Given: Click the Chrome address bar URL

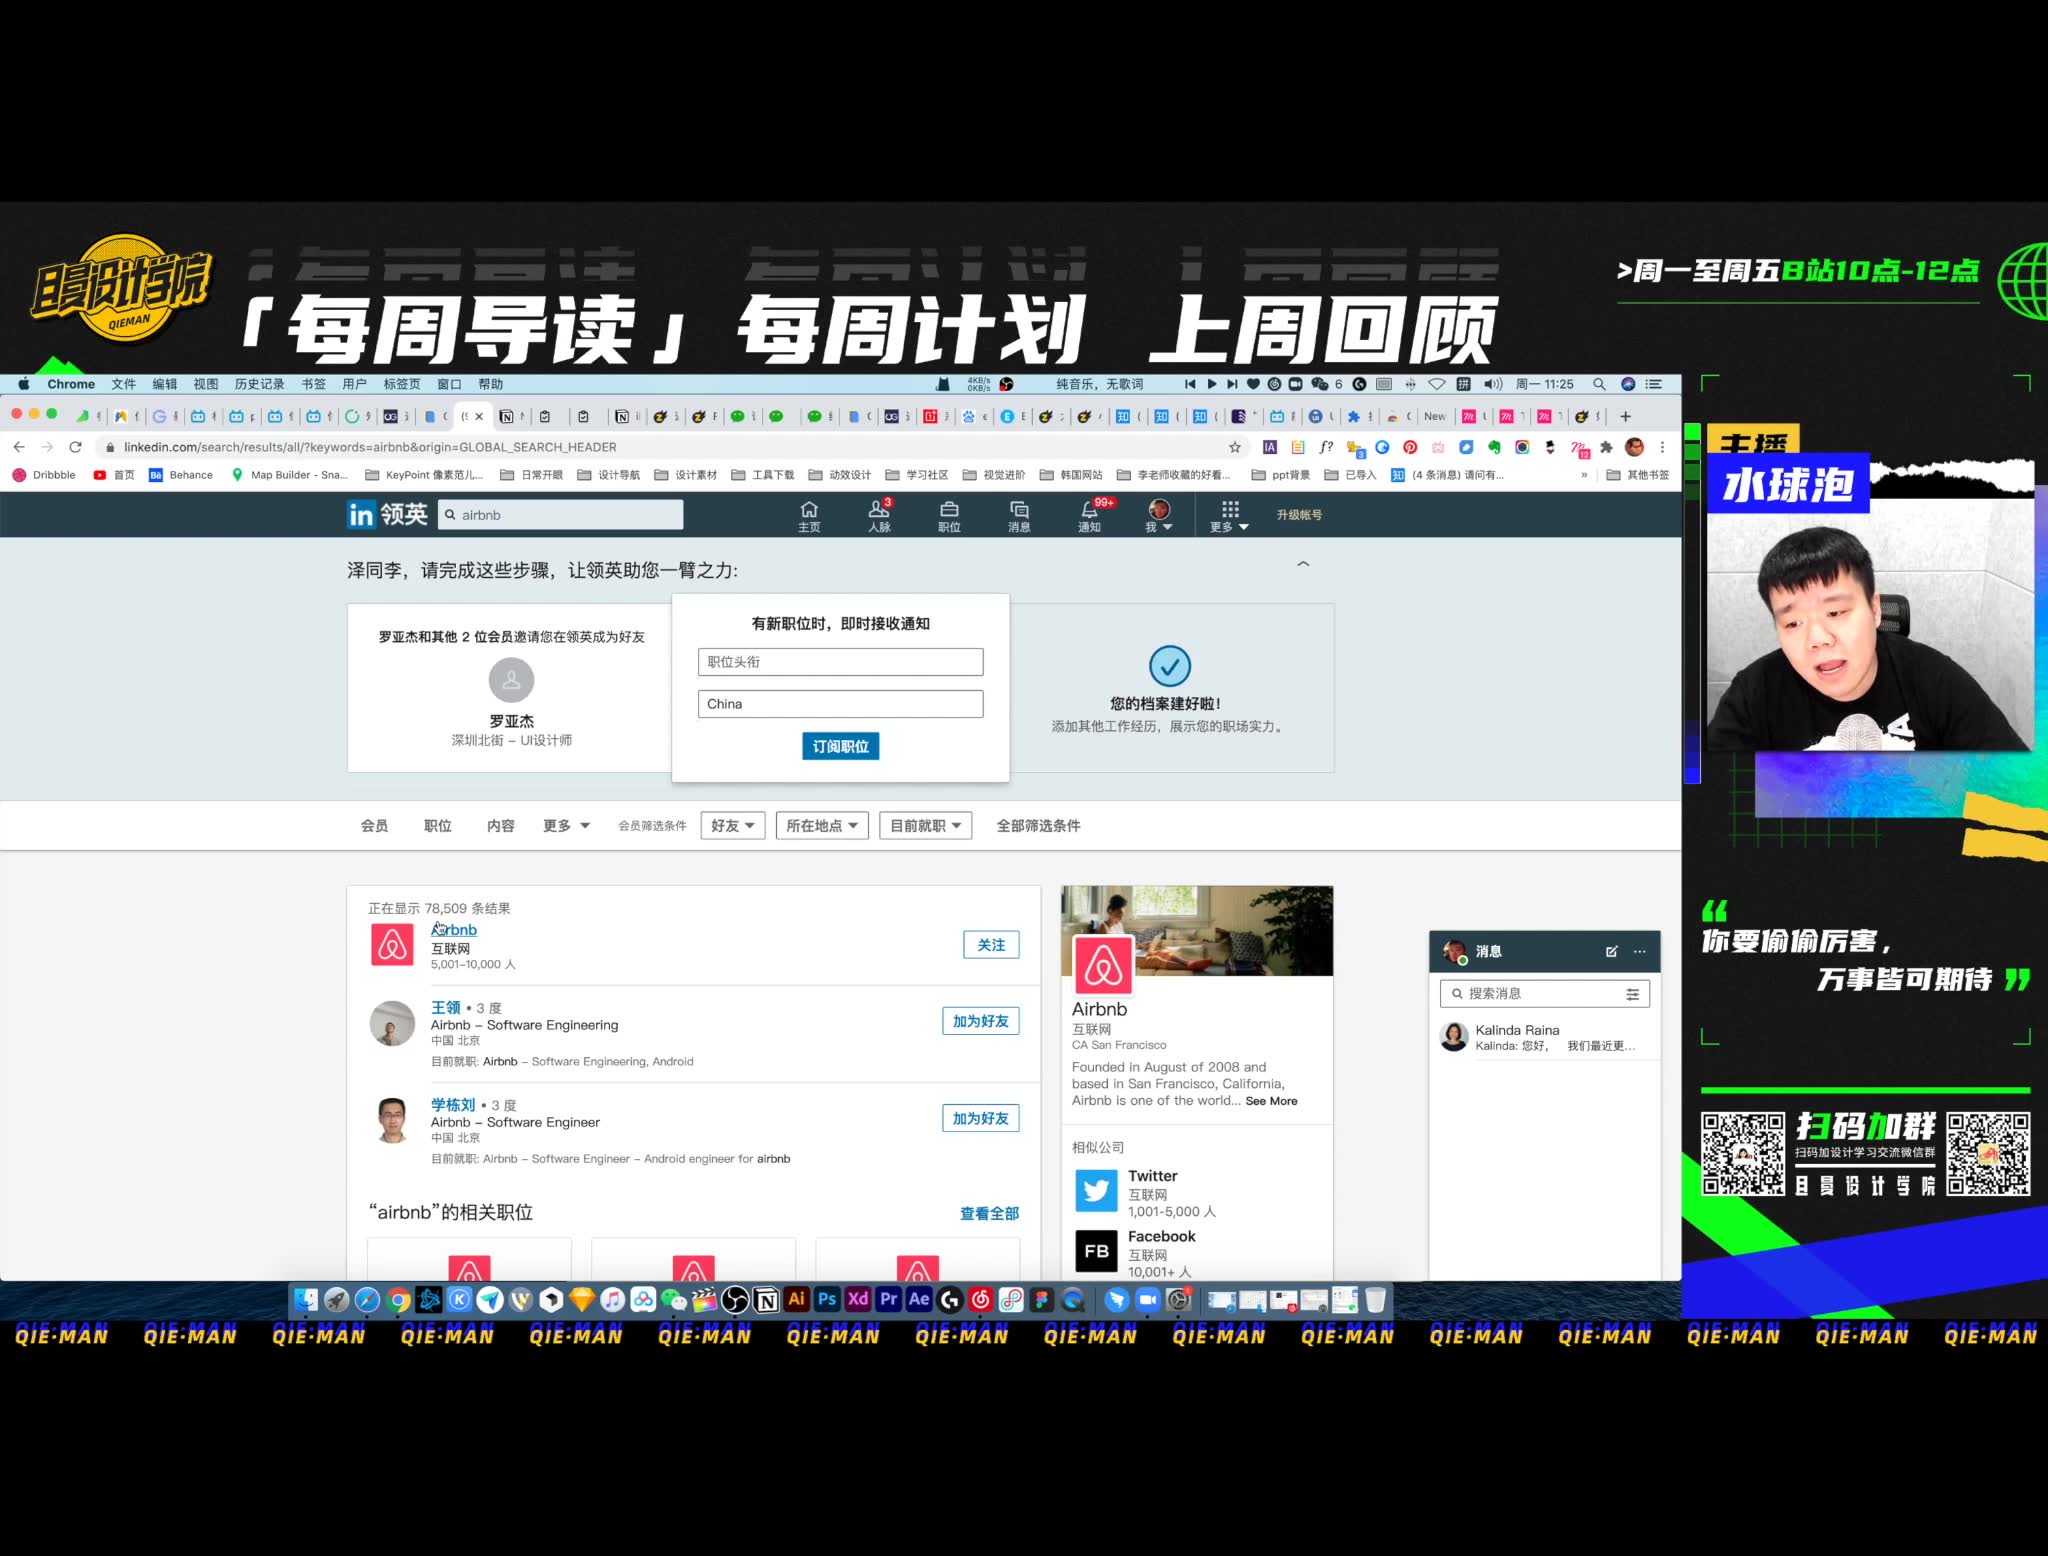Looking at the screenshot, I should pos(370,447).
